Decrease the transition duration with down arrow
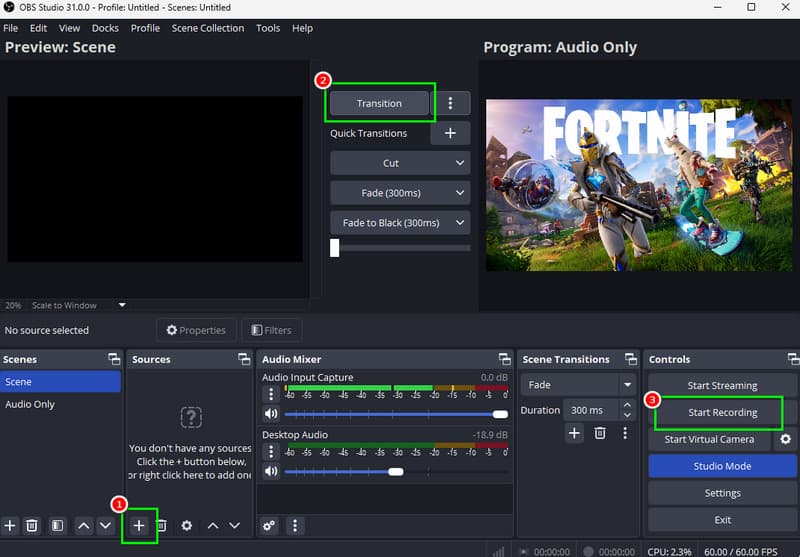 click(627, 415)
